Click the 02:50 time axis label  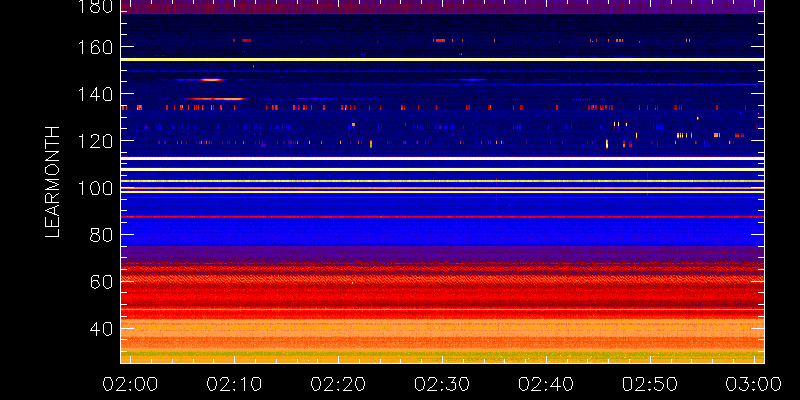click(650, 384)
